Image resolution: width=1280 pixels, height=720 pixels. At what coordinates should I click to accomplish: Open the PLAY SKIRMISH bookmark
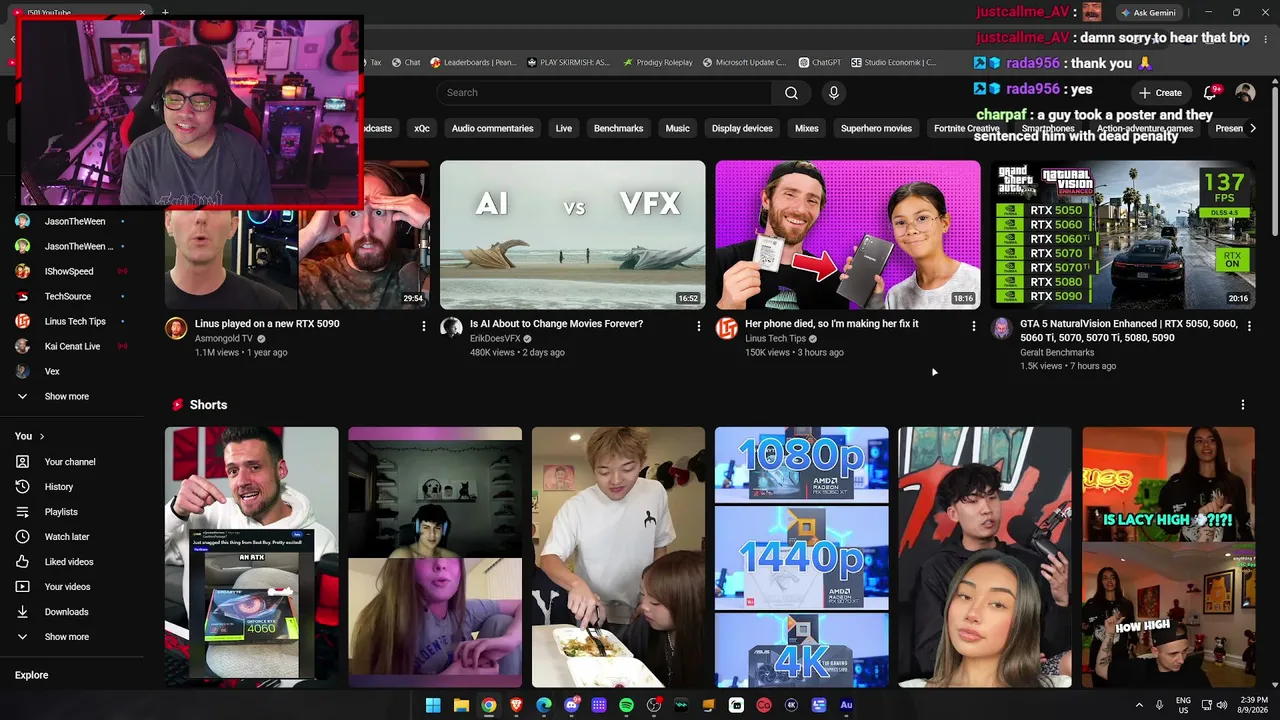[x=568, y=62]
